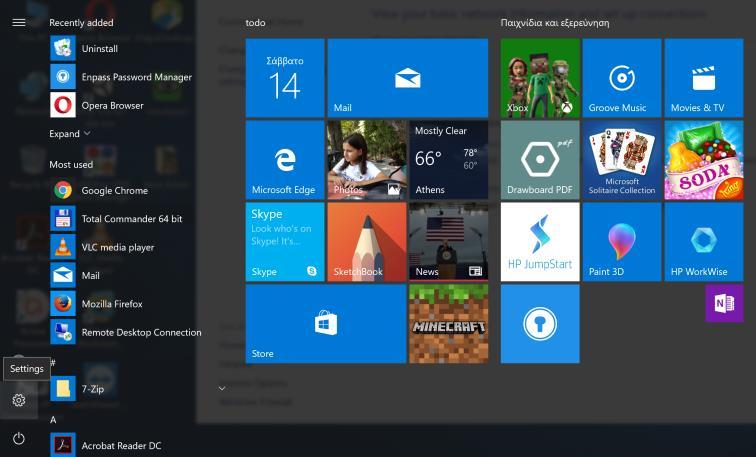
Task: Open Remote Desktop Connection
Action: pyautogui.click(x=126, y=332)
